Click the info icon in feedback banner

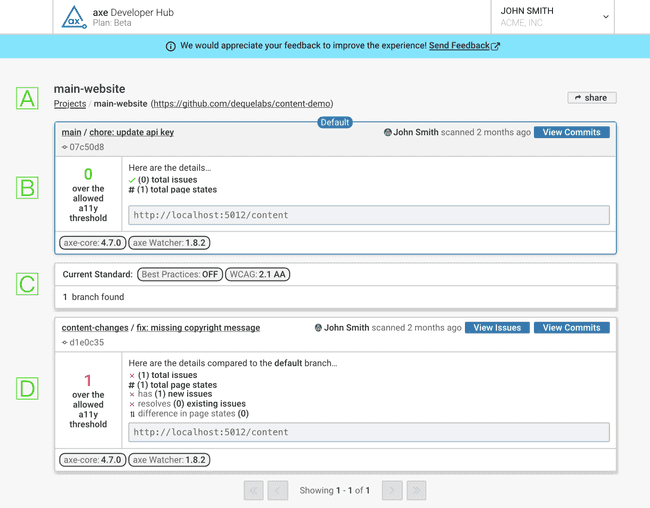[171, 46]
